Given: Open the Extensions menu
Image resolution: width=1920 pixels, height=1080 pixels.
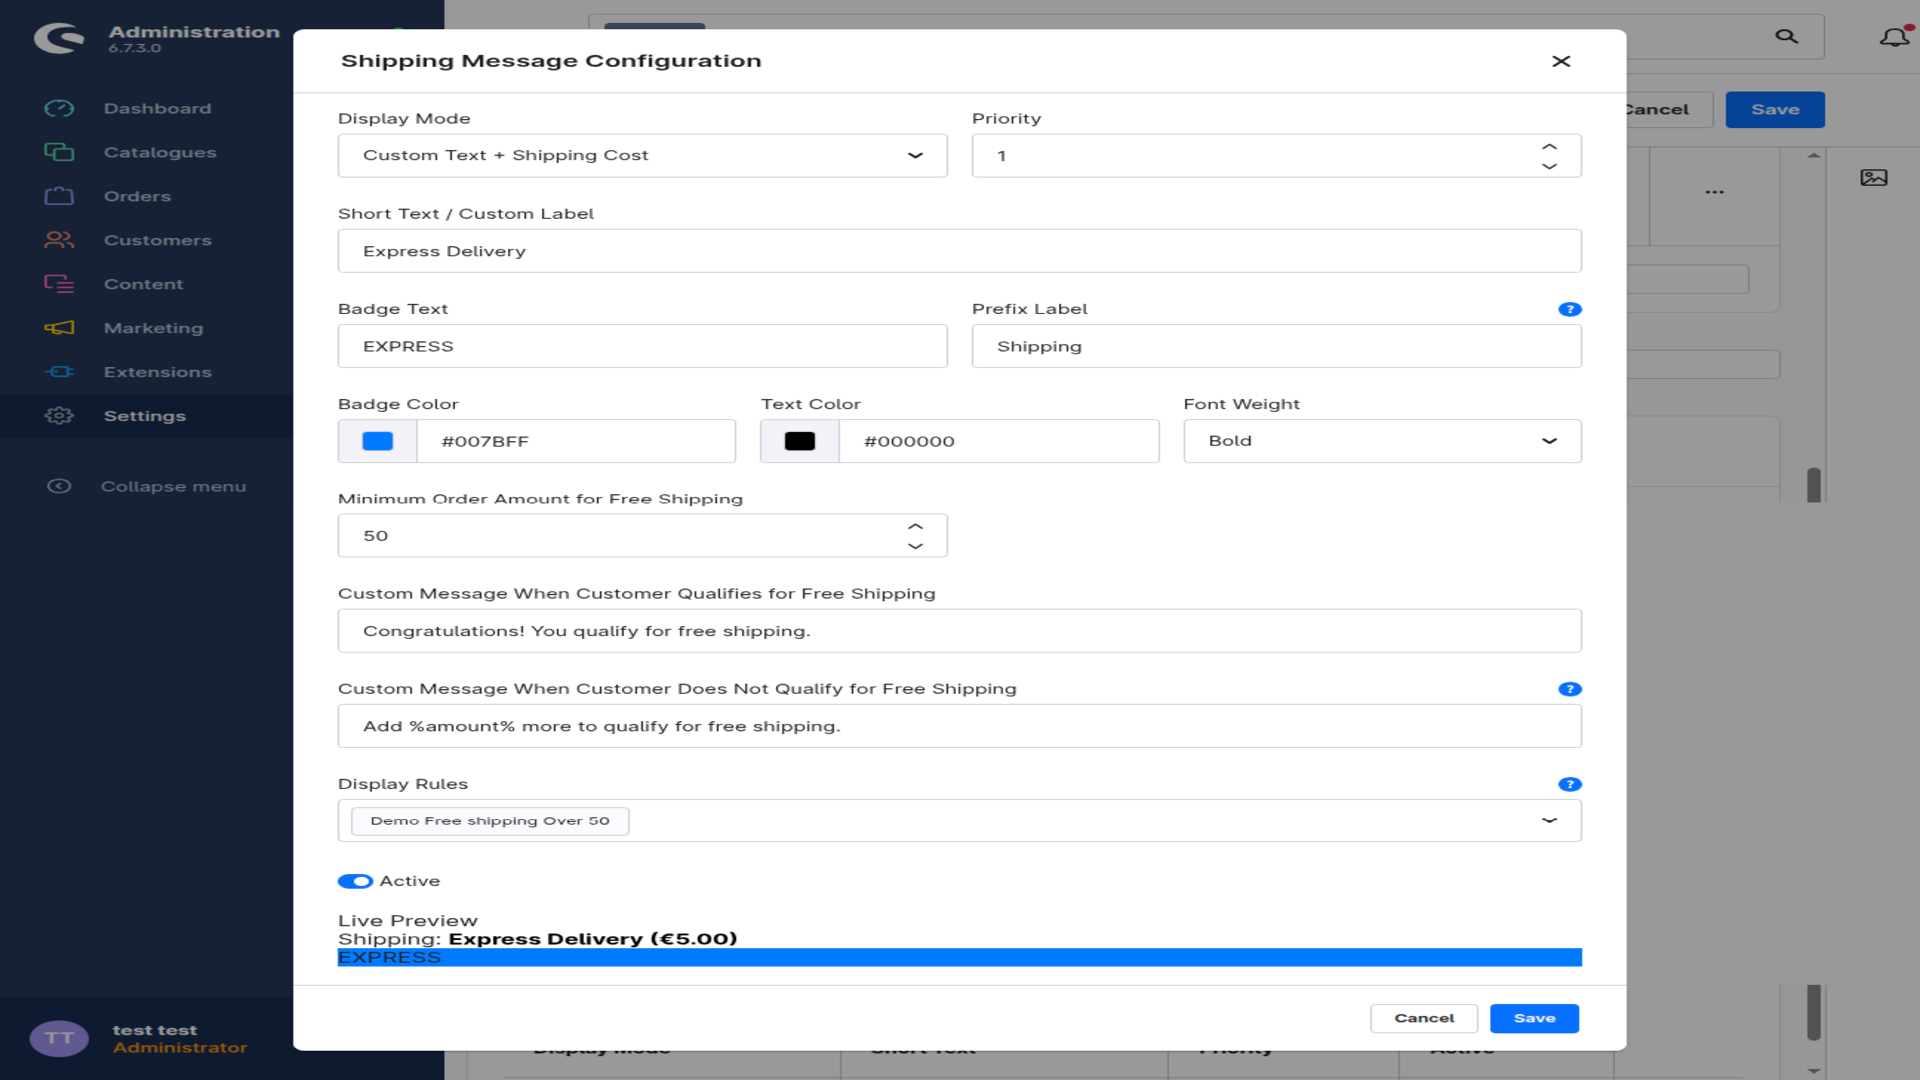Looking at the screenshot, I should pos(157,372).
